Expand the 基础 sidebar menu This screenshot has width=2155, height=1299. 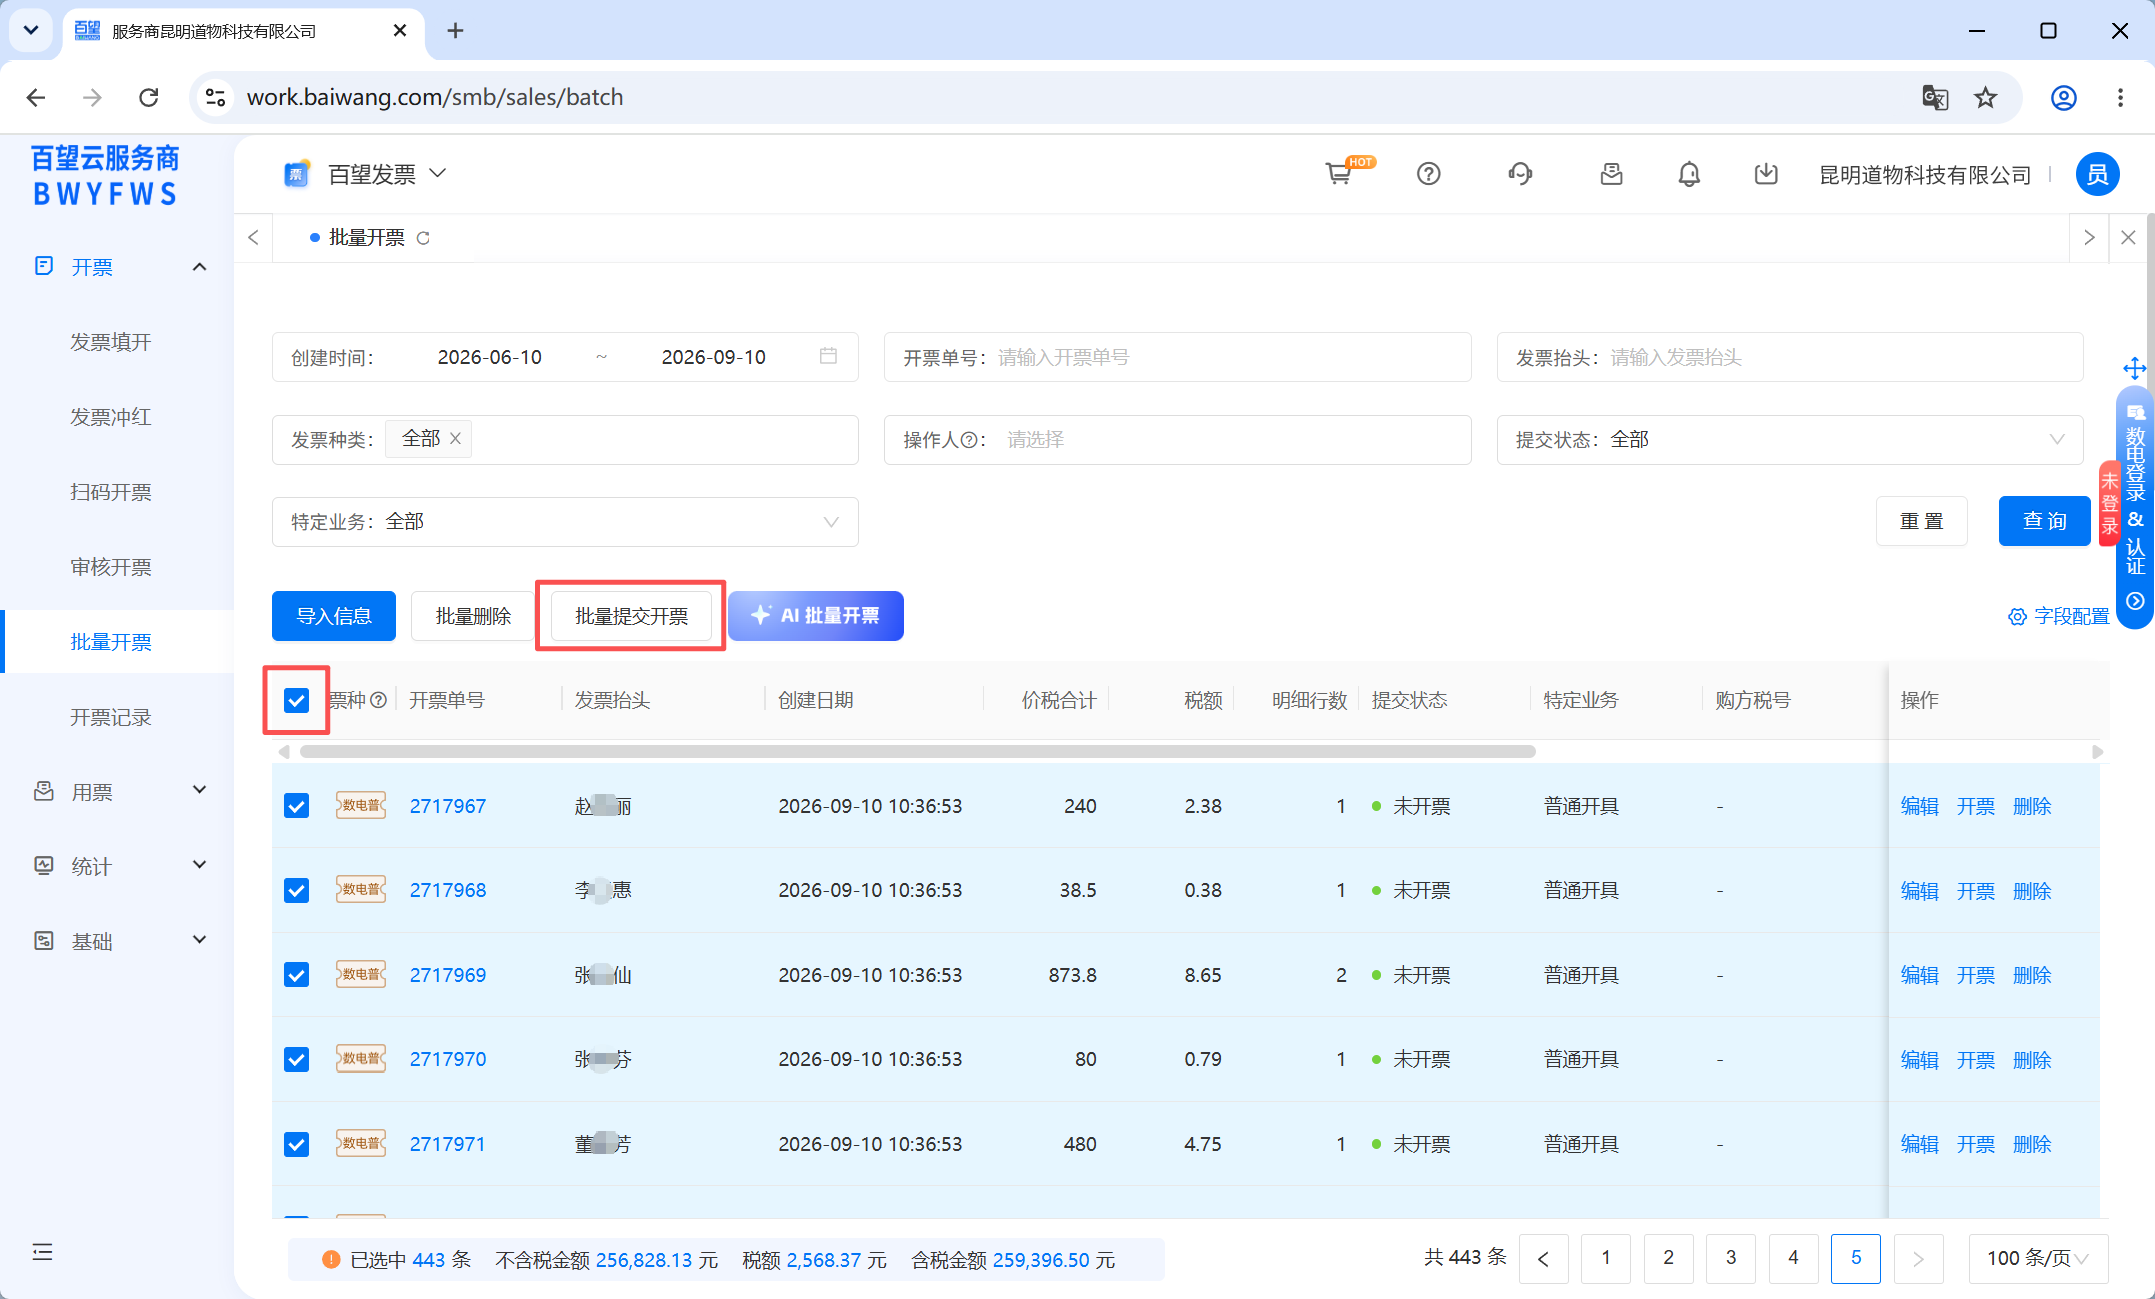[x=199, y=940]
